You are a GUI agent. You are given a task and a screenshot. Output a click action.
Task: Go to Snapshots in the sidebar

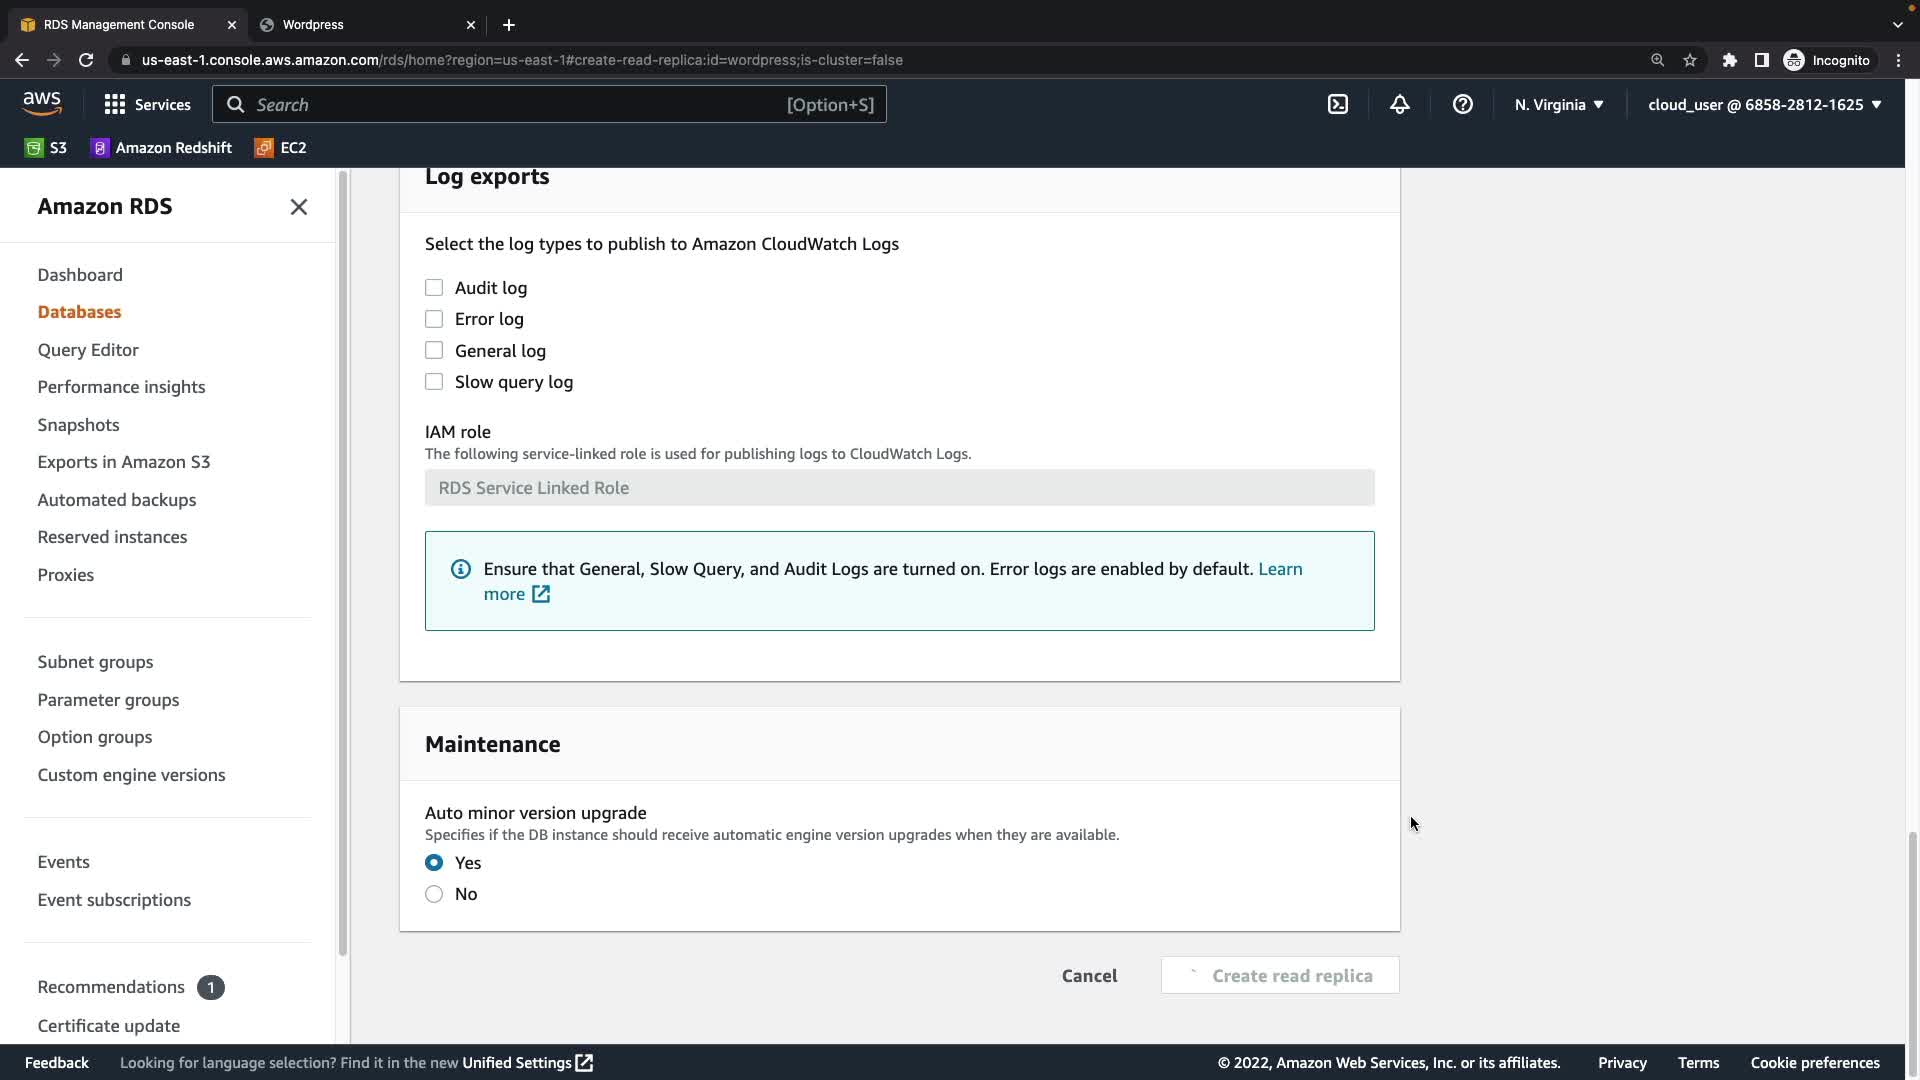coord(78,425)
